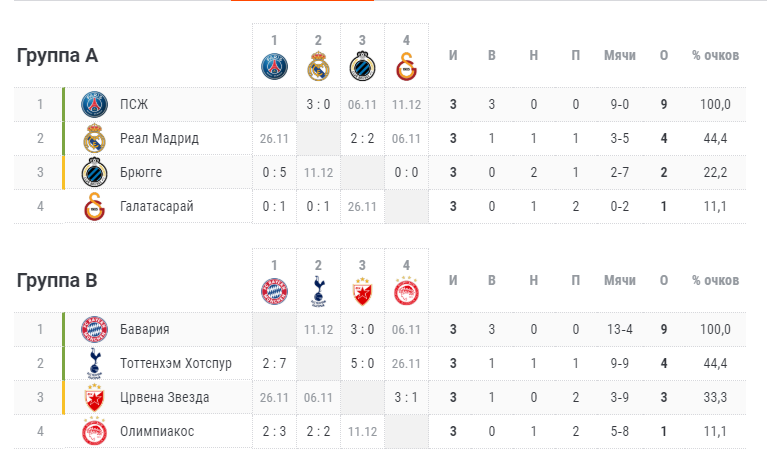
Task: Click Tottenham crest beside Тоттенхэм Хотспур
Action: [x=94, y=363]
